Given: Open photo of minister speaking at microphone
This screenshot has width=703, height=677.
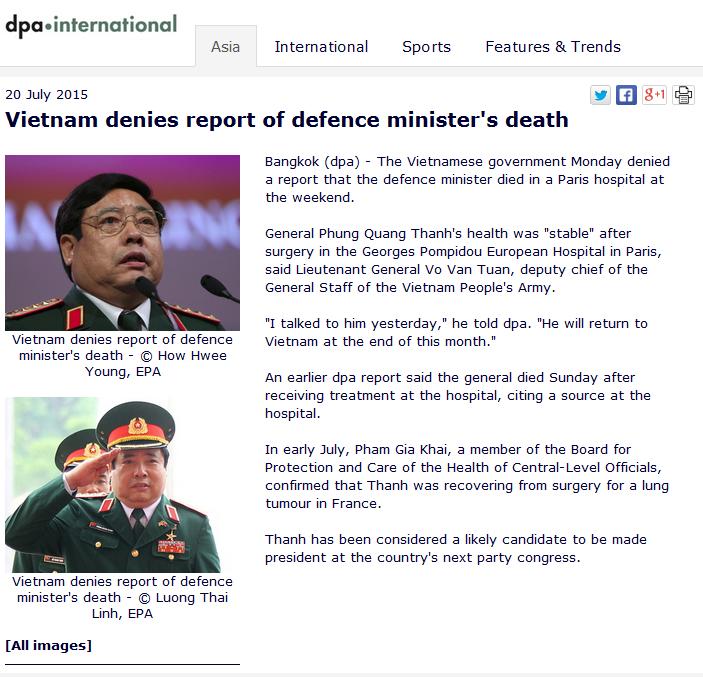Looking at the screenshot, I should click(122, 243).
